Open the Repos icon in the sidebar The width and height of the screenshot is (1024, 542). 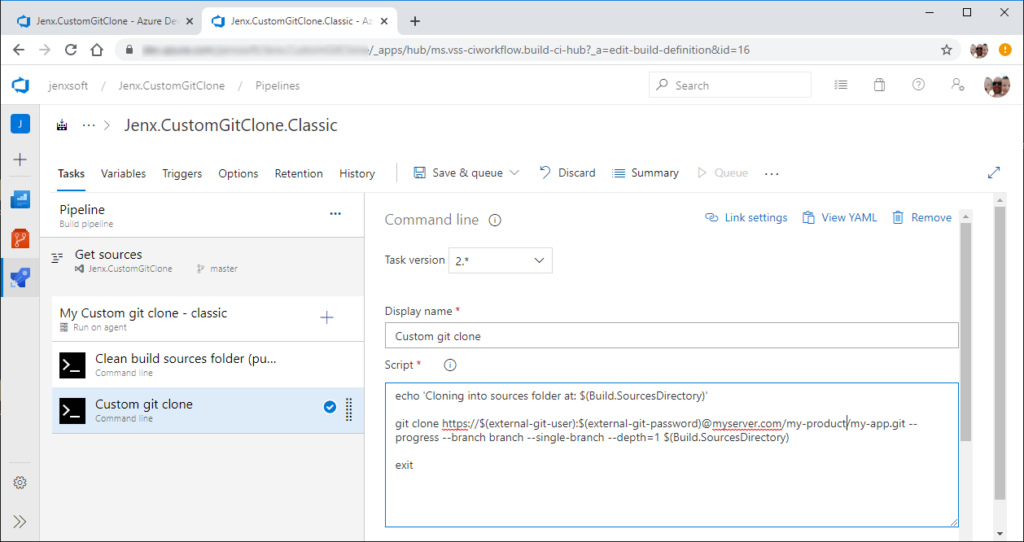[x=20, y=238]
